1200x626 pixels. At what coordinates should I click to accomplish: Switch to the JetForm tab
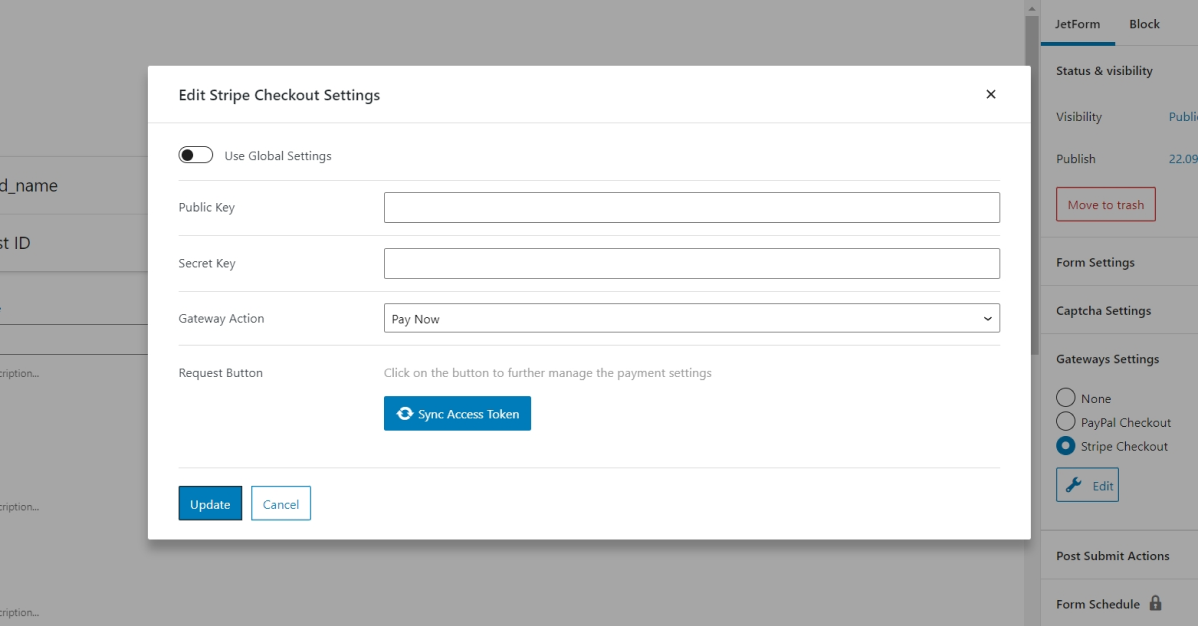(x=1078, y=23)
